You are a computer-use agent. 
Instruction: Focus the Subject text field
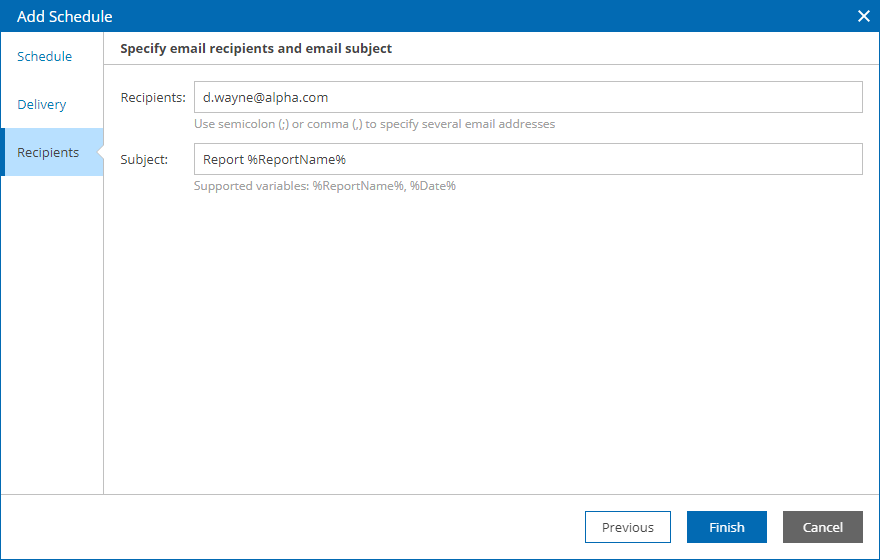coord(527,159)
